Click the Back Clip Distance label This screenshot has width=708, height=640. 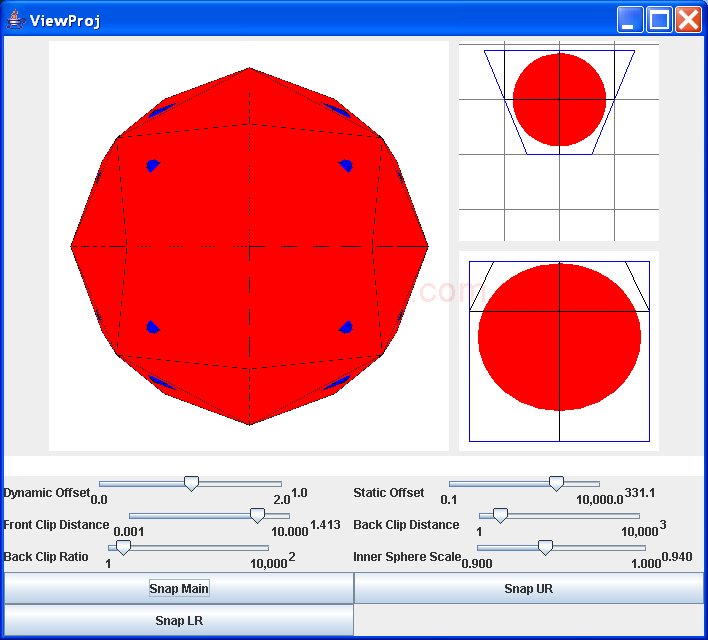coord(406,525)
